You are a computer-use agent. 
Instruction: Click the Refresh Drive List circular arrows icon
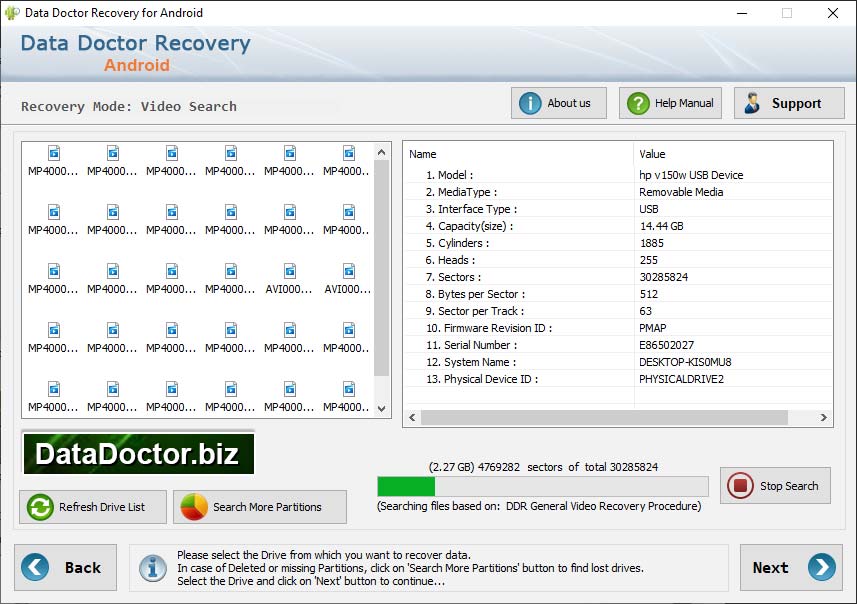click(38, 507)
